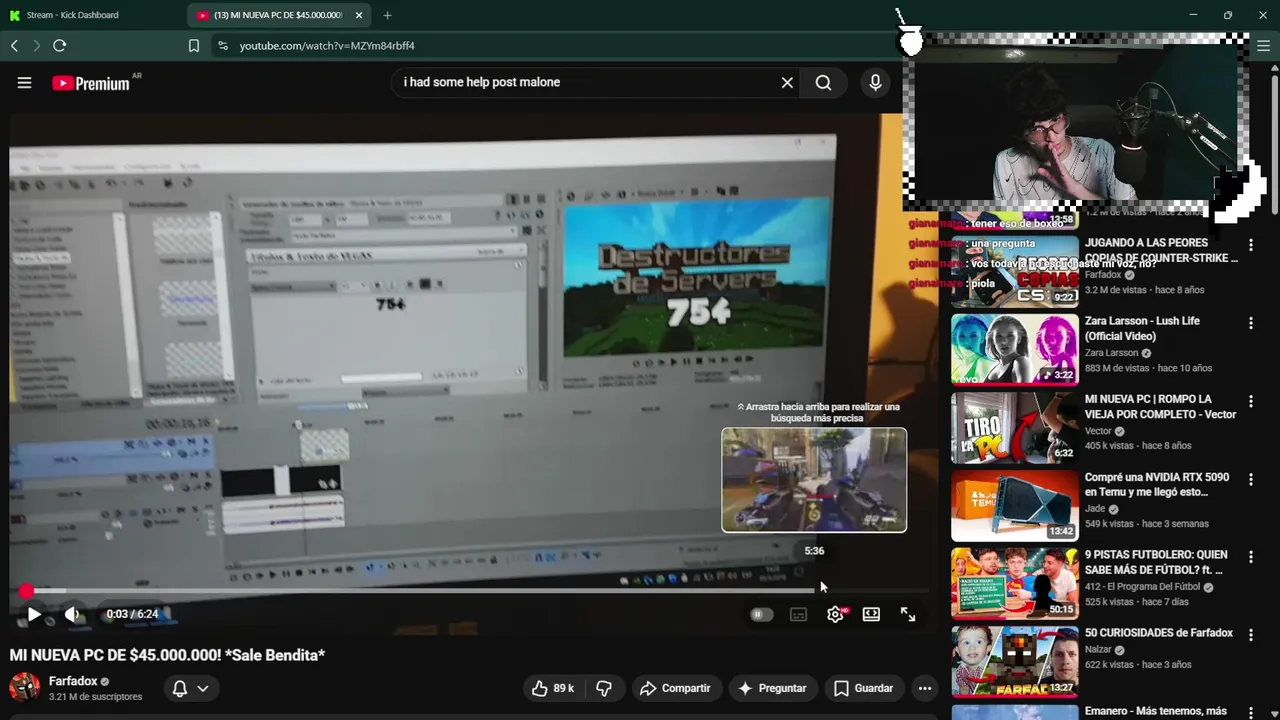Open the YouTube hamburger guide menu

point(24,83)
